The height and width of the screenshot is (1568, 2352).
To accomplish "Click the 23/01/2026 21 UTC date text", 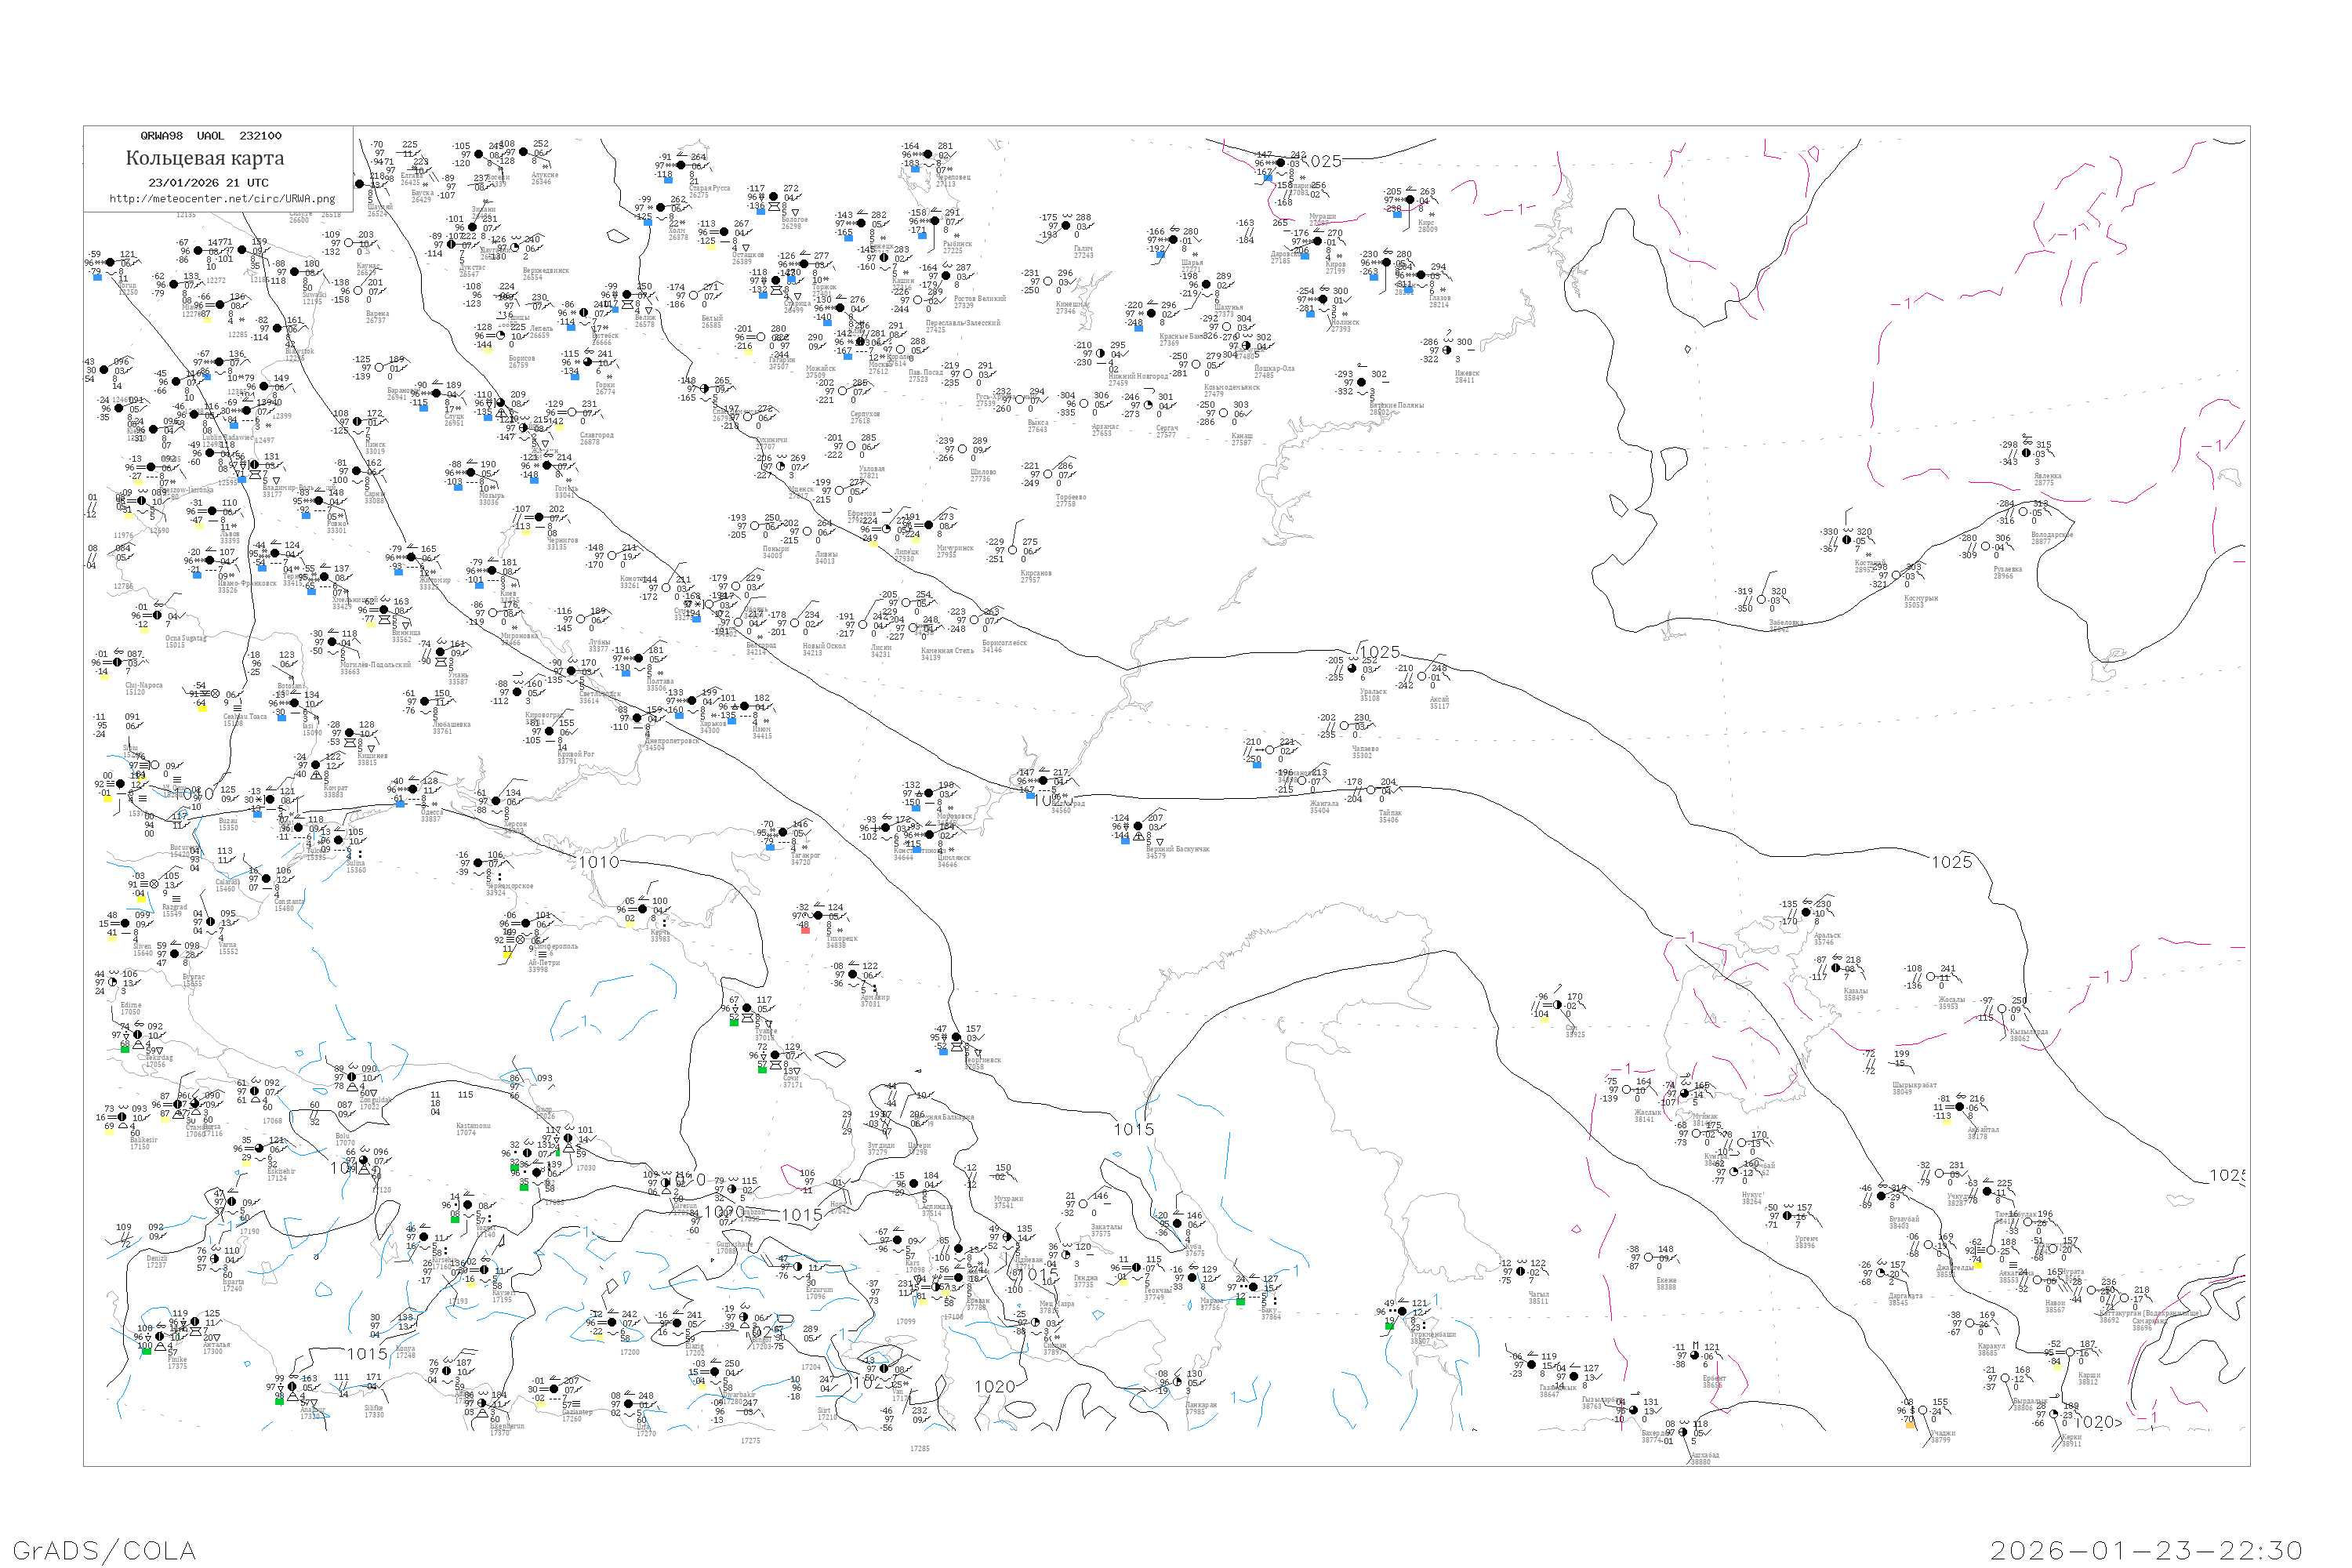I will tap(208, 183).
